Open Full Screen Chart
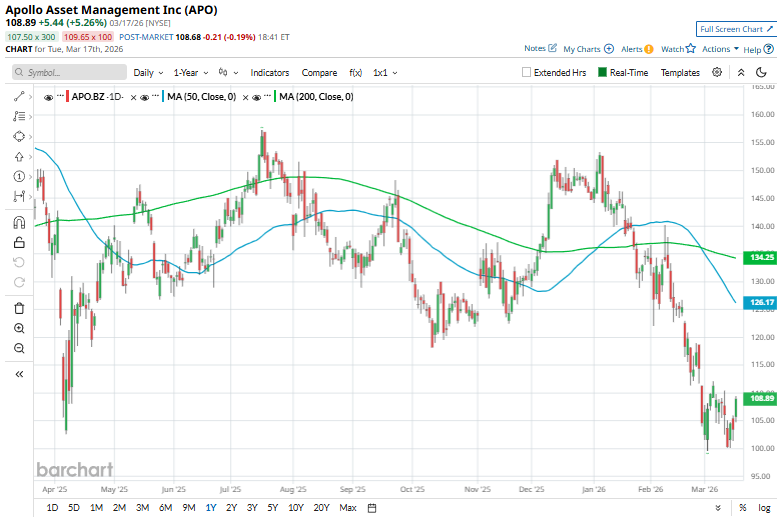 736,29
